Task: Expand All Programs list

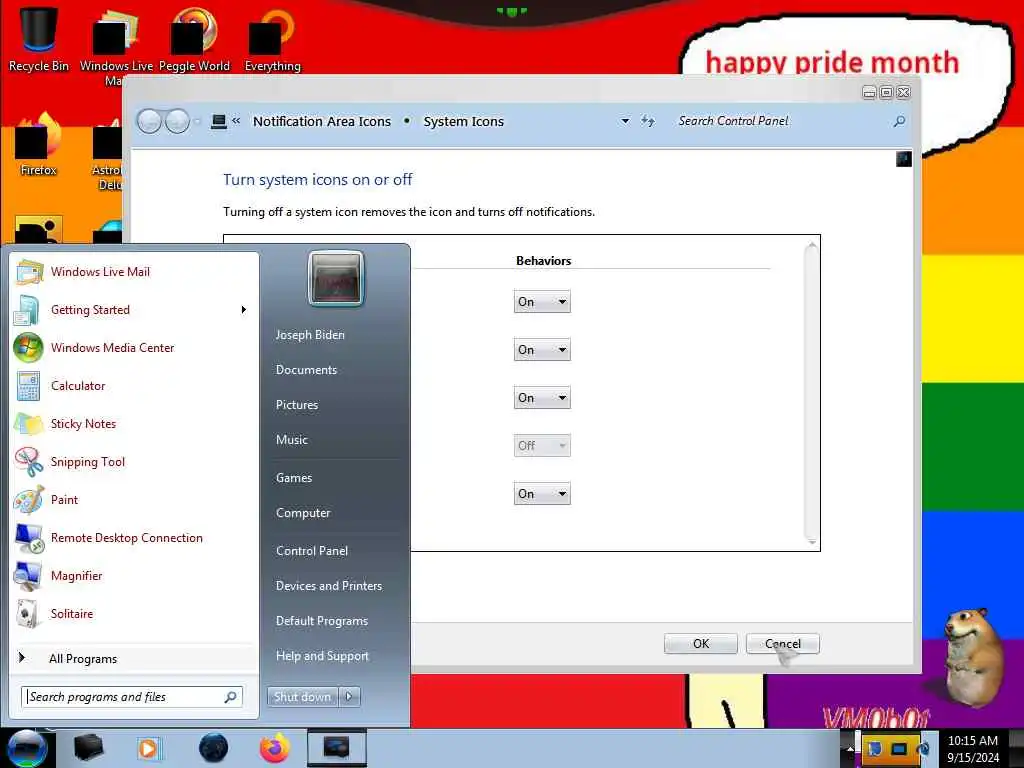Action: tap(134, 658)
